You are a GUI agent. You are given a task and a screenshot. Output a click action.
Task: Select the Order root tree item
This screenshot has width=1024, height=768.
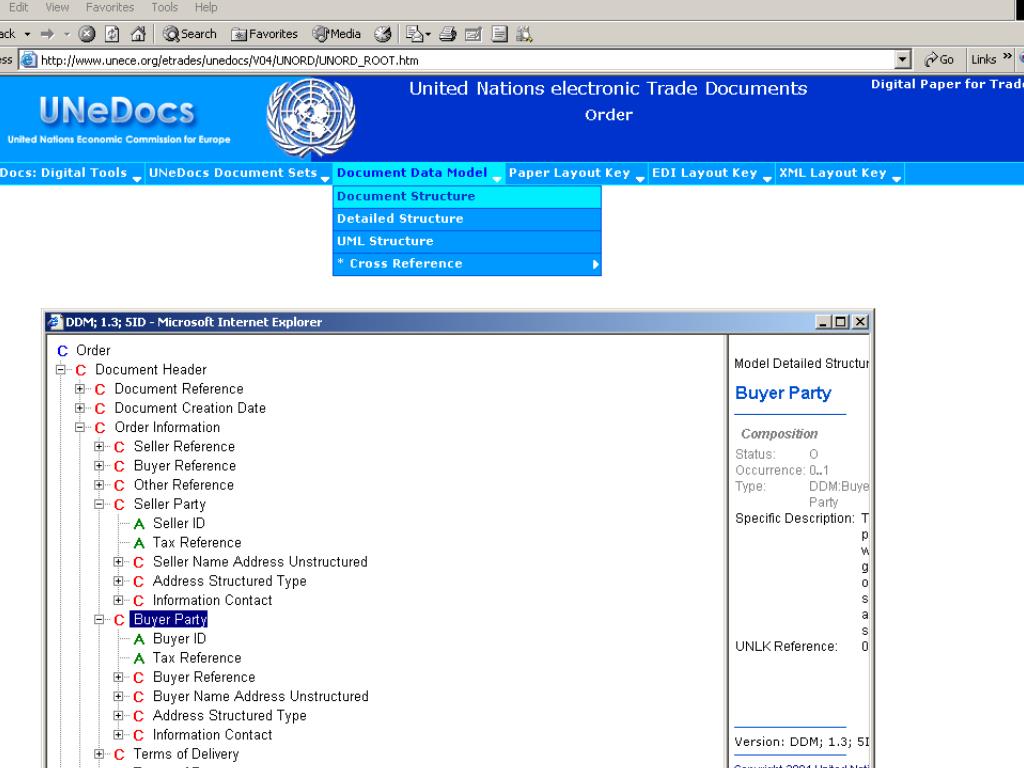(93, 351)
